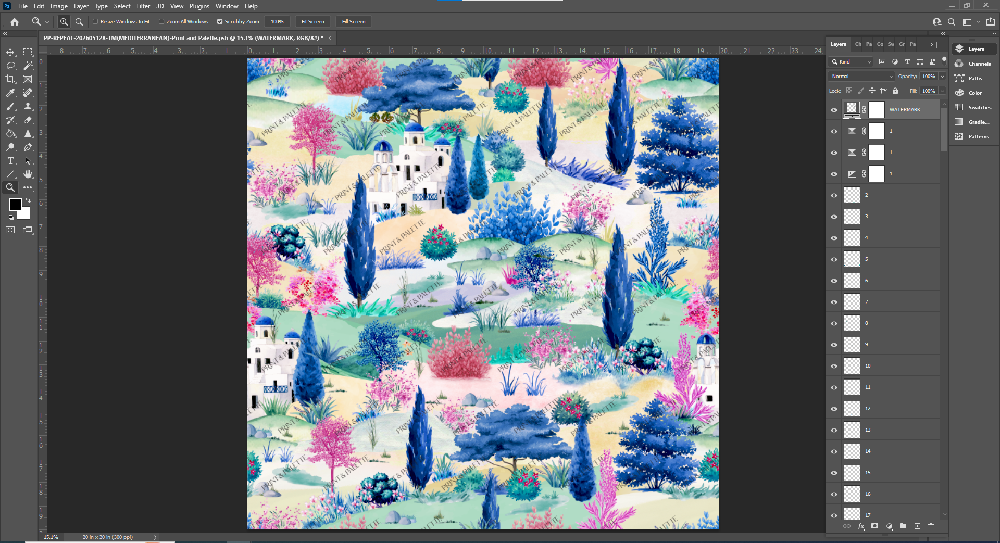Select the Lasso tool
The width and height of the screenshot is (1000, 543).
tap(10, 66)
